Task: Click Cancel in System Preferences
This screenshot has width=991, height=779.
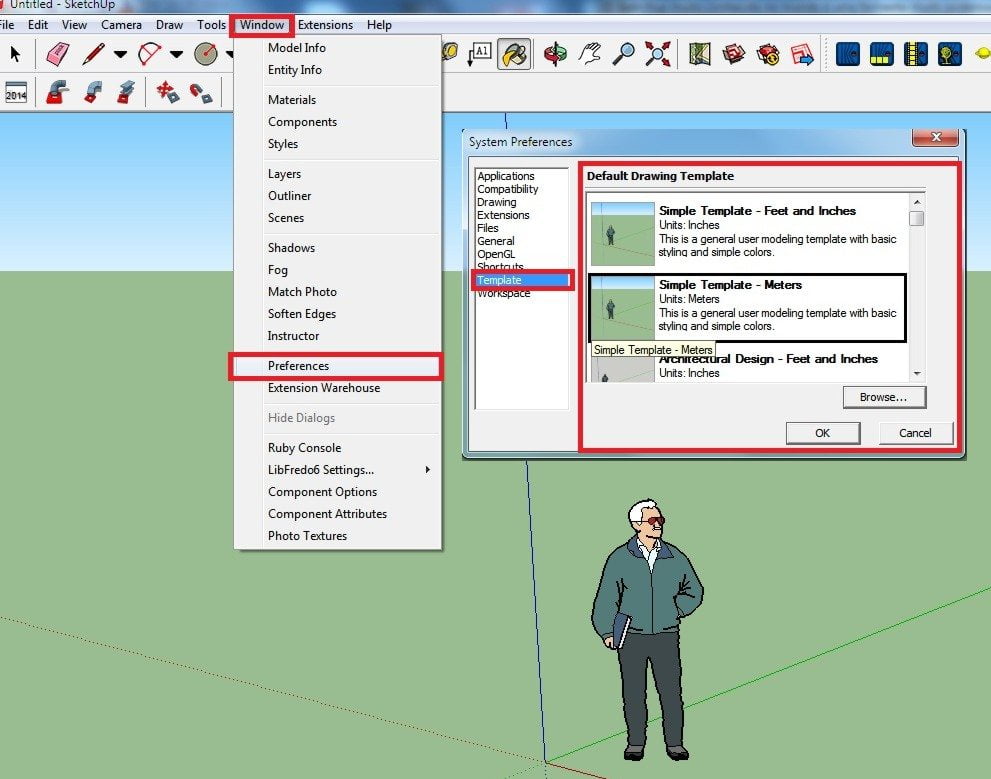Action: [x=915, y=433]
